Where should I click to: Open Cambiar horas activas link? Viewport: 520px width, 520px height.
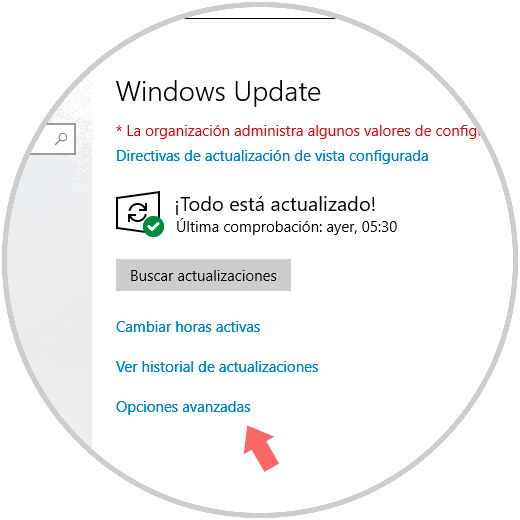(x=188, y=327)
